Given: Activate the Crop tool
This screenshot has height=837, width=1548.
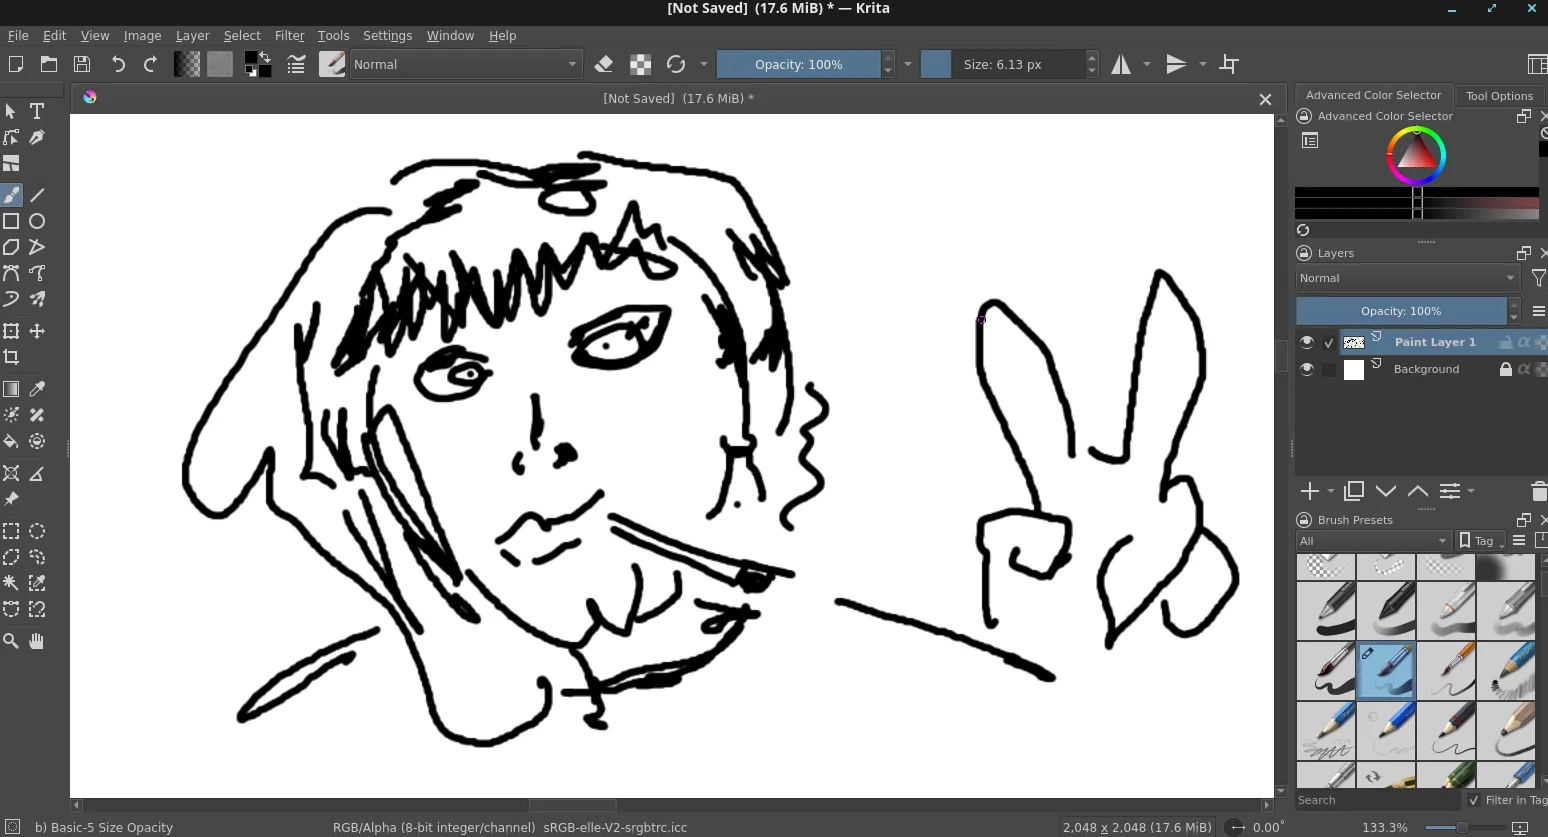Looking at the screenshot, I should (11, 357).
